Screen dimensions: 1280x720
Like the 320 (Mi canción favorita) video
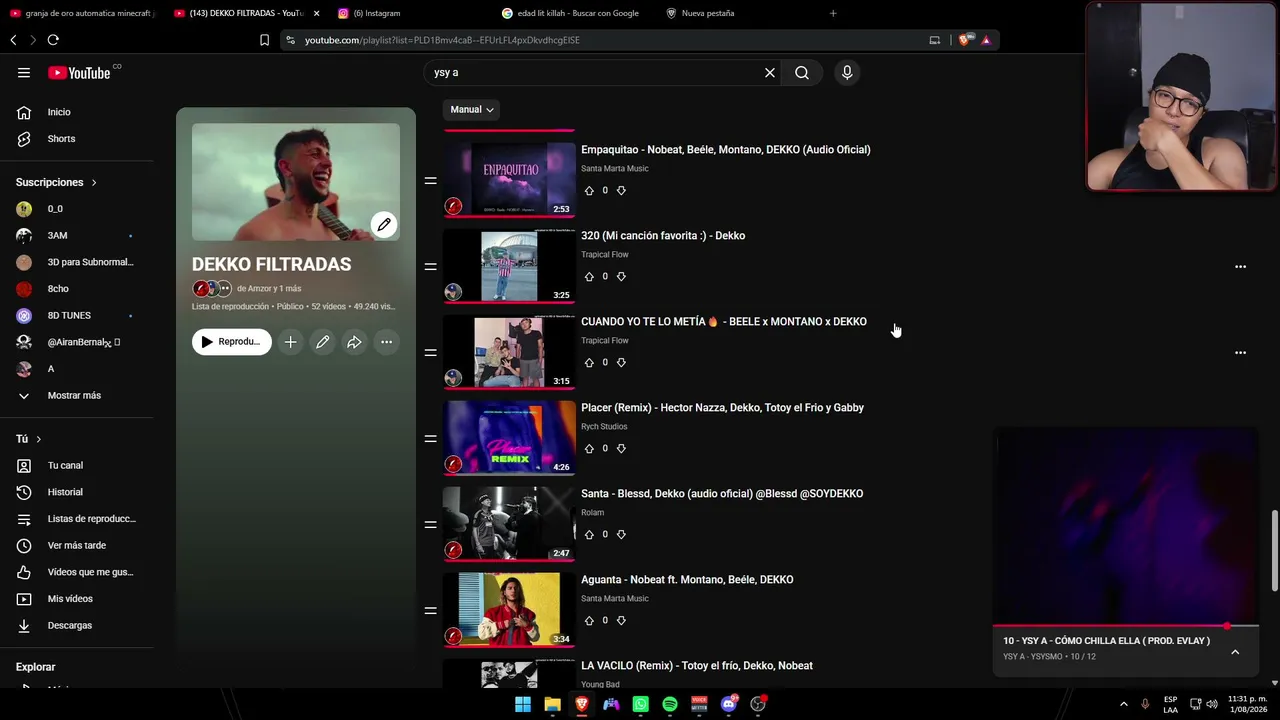pos(589,277)
